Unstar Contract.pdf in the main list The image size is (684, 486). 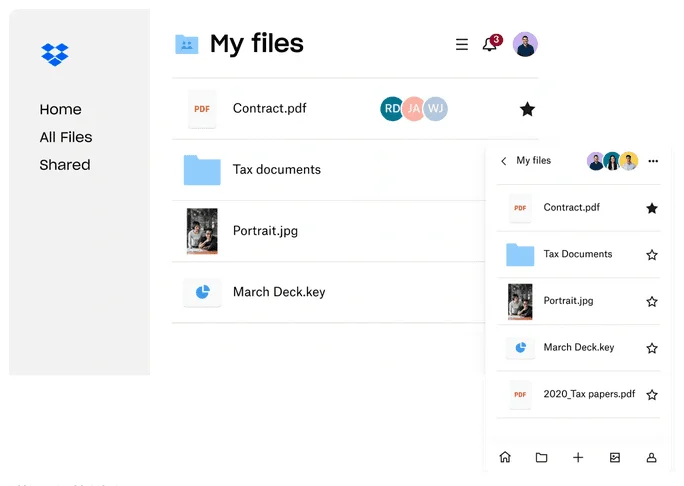527,109
